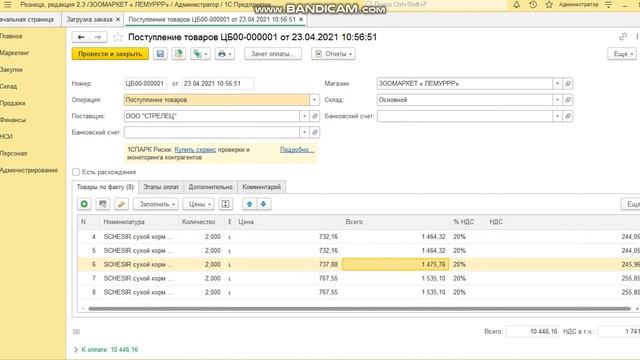
Task: Open history clock icon
Action: (x=533, y=5)
